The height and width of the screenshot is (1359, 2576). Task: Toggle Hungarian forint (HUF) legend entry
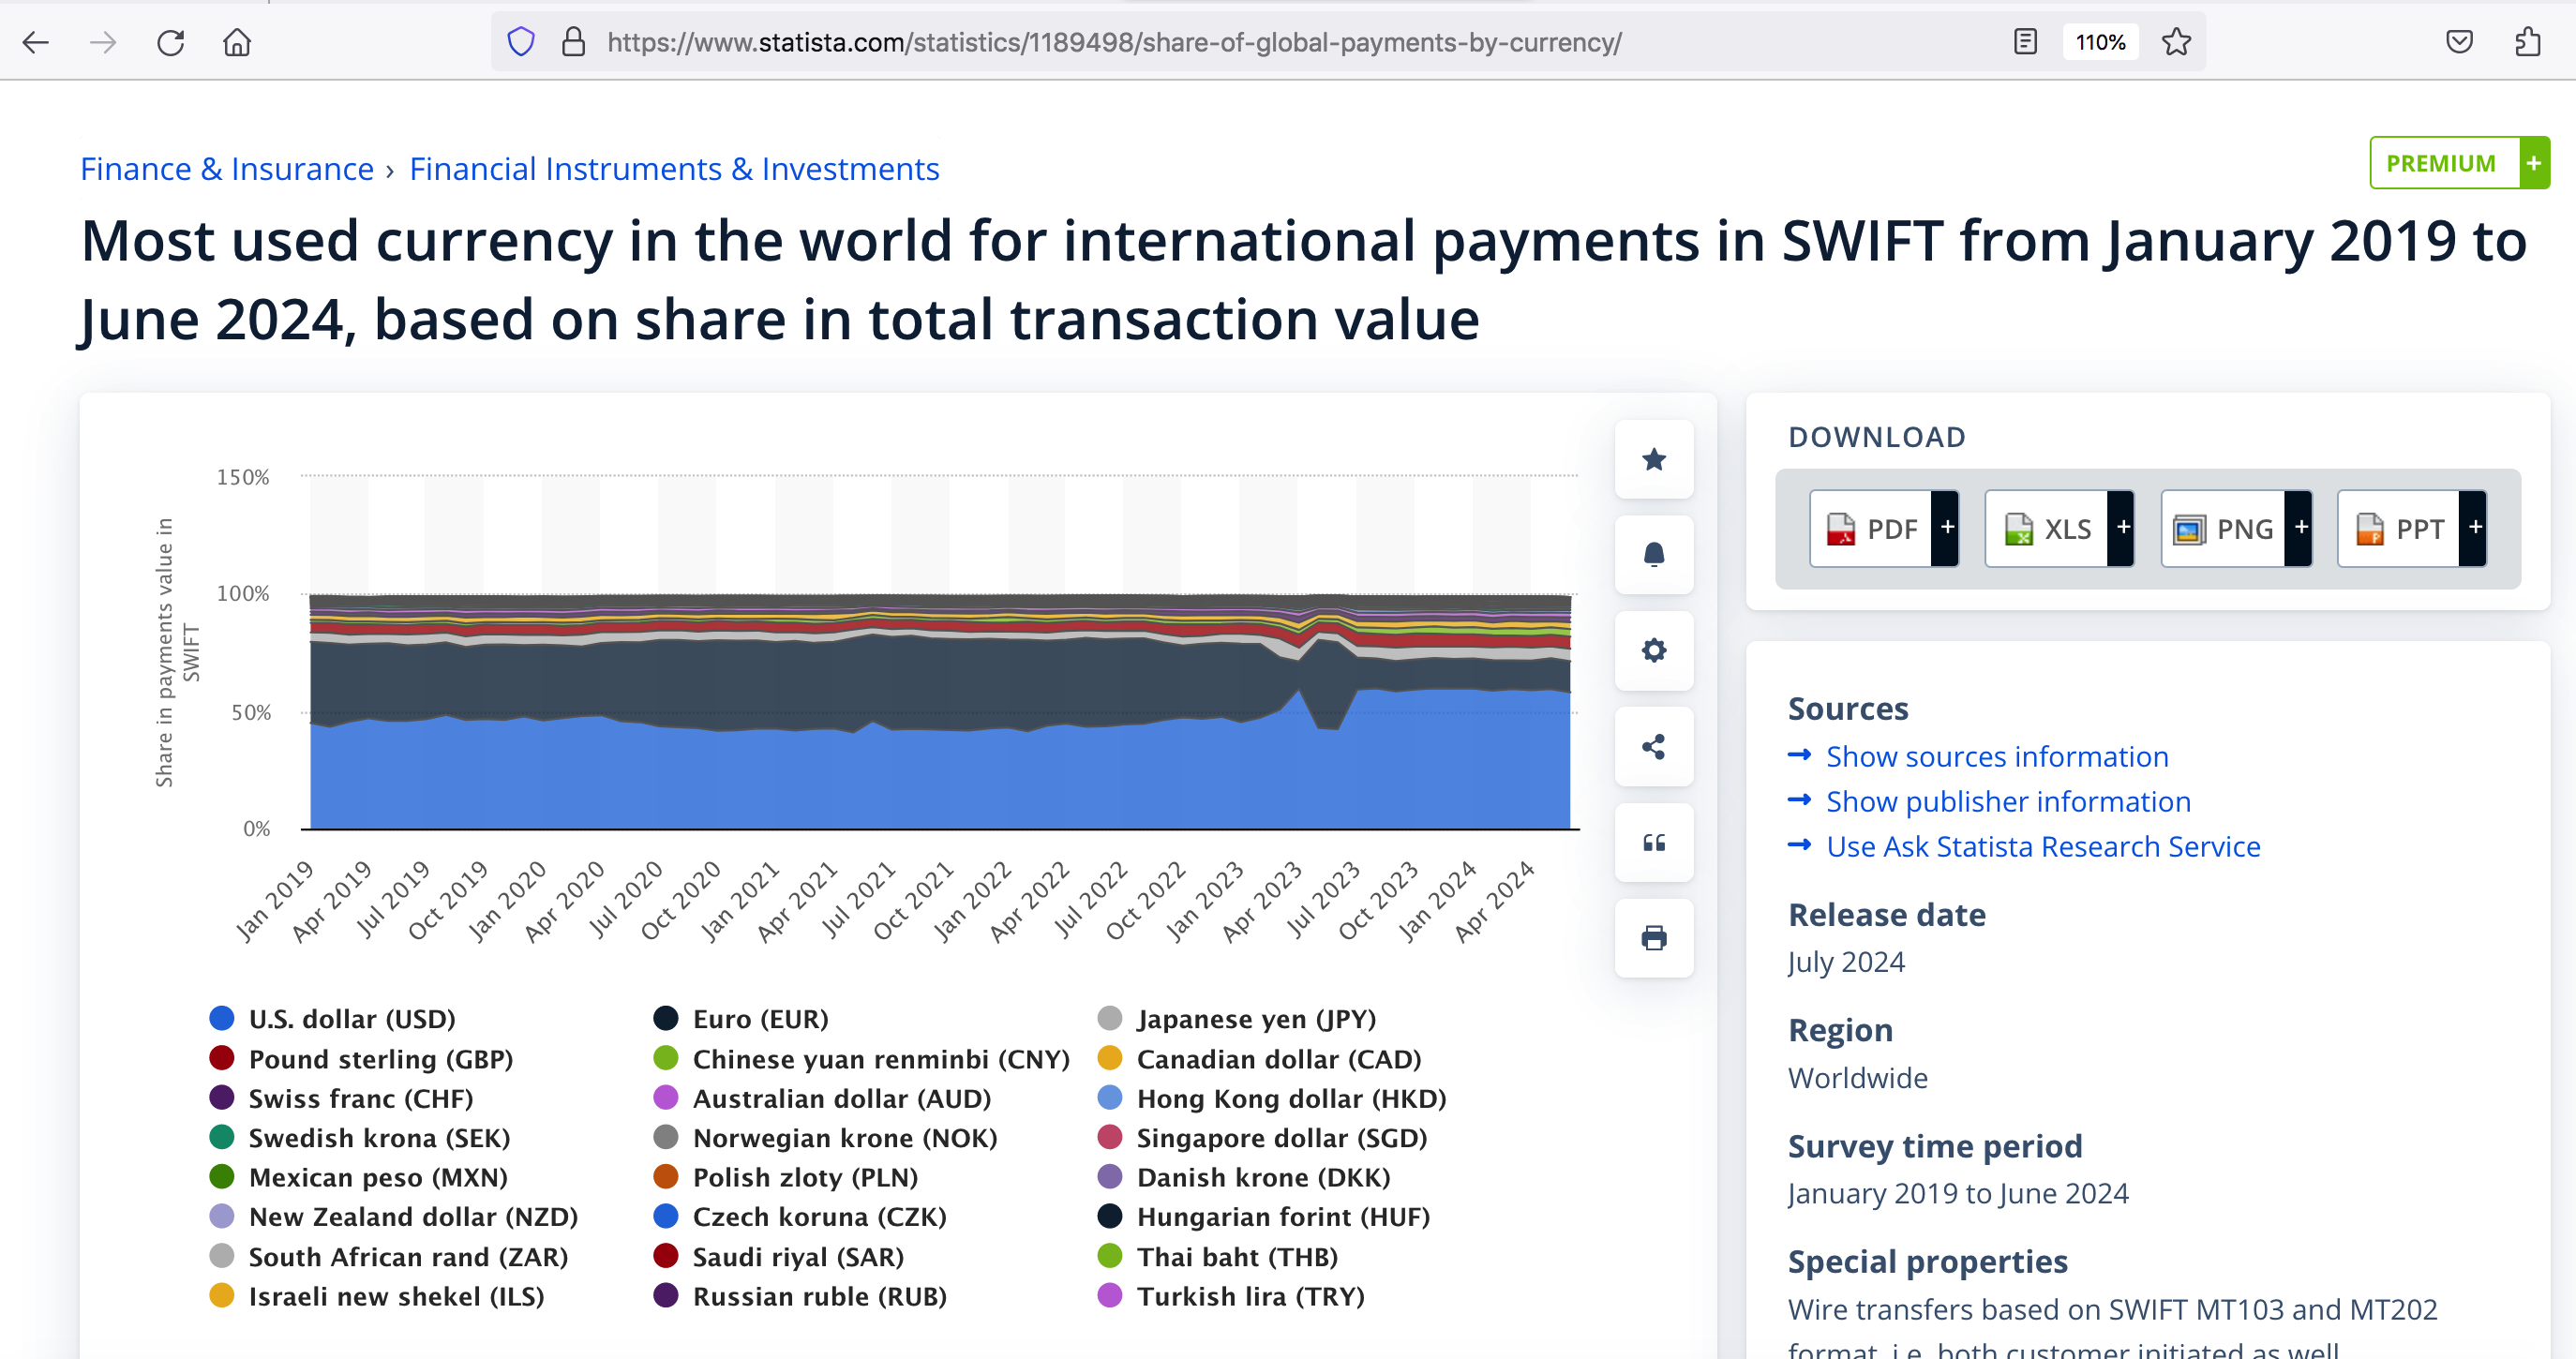coord(1264,1217)
